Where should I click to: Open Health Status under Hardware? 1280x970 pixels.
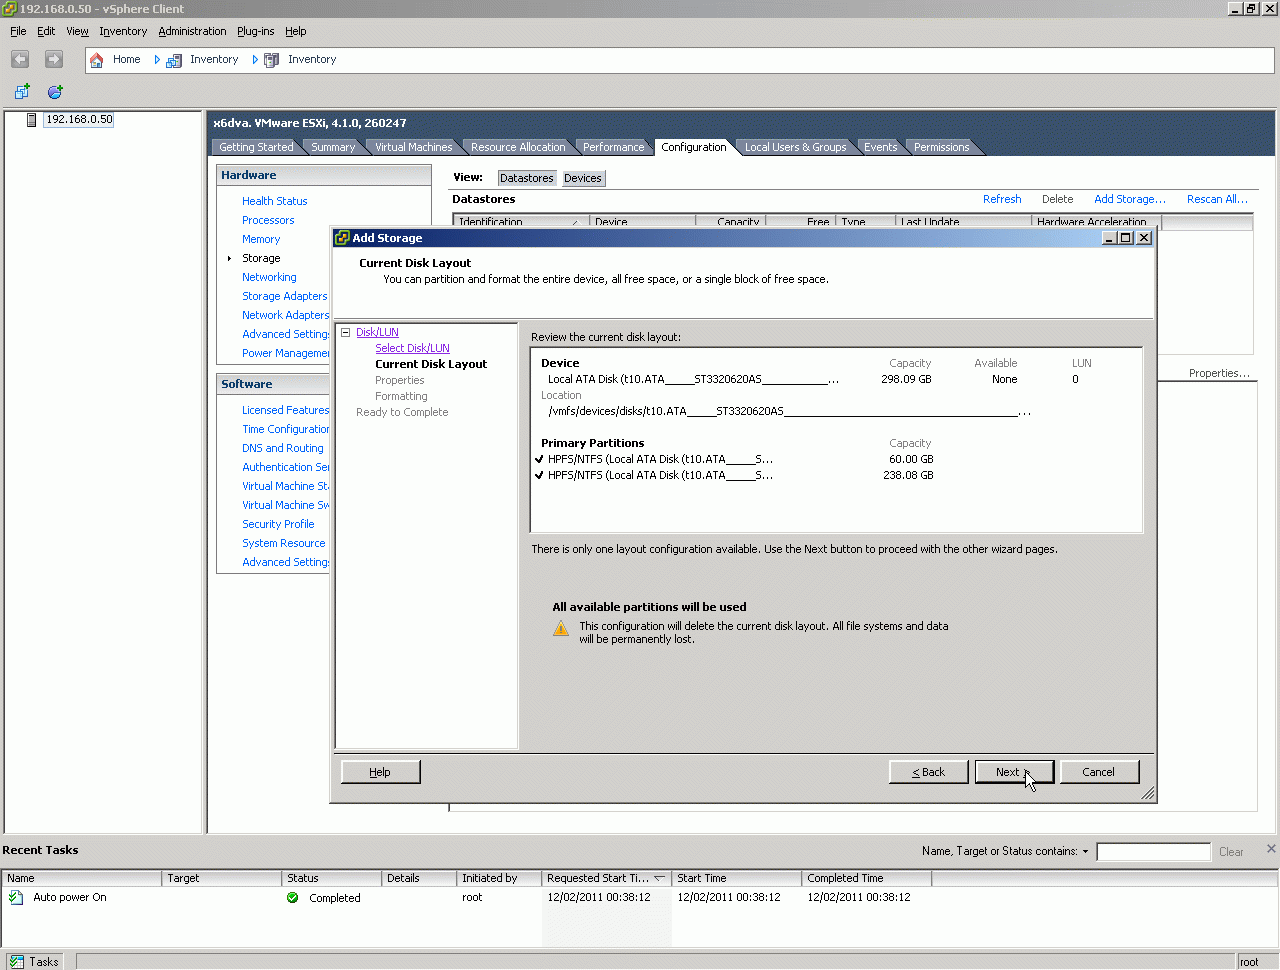274,201
